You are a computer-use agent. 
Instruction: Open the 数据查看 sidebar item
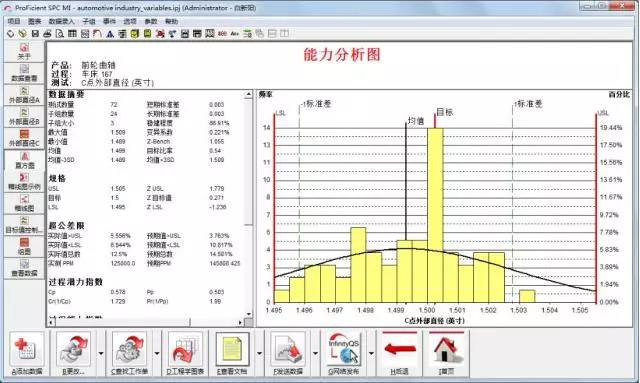click(x=24, y=73)
